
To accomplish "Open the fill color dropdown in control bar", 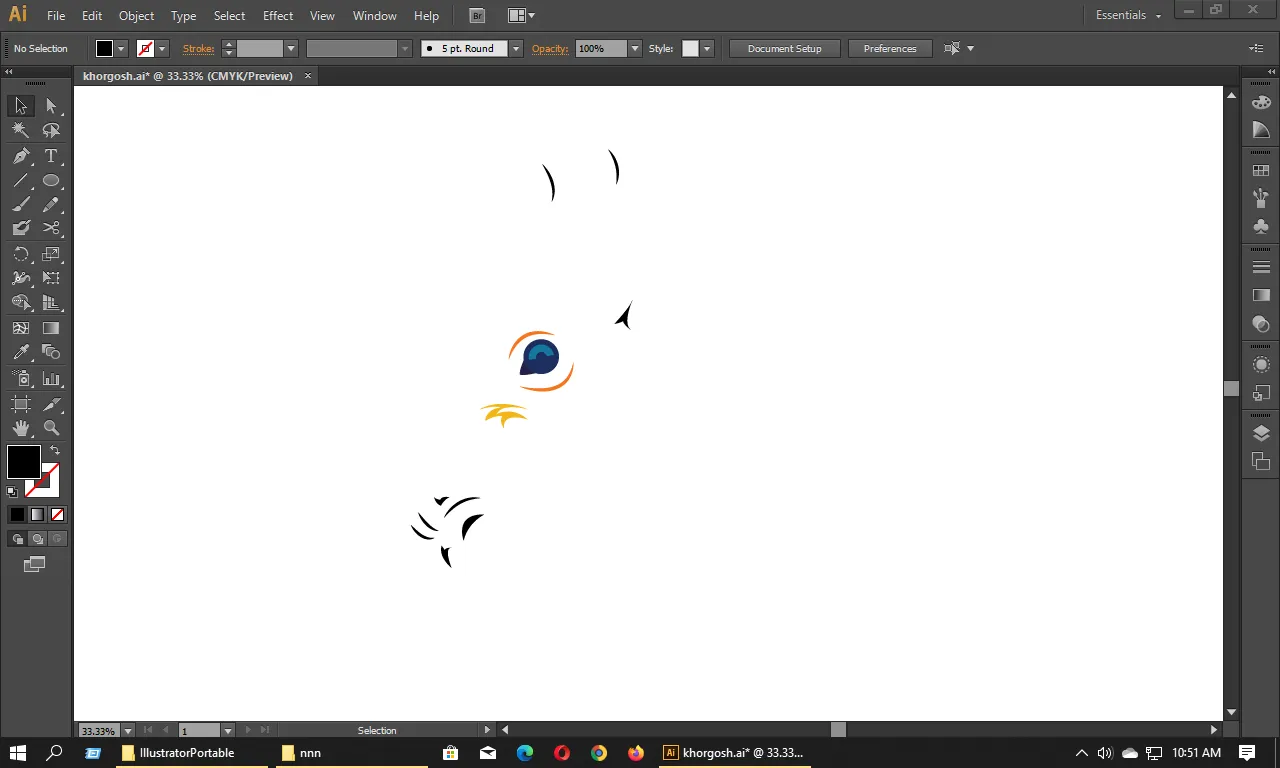I will click(122, 48).
